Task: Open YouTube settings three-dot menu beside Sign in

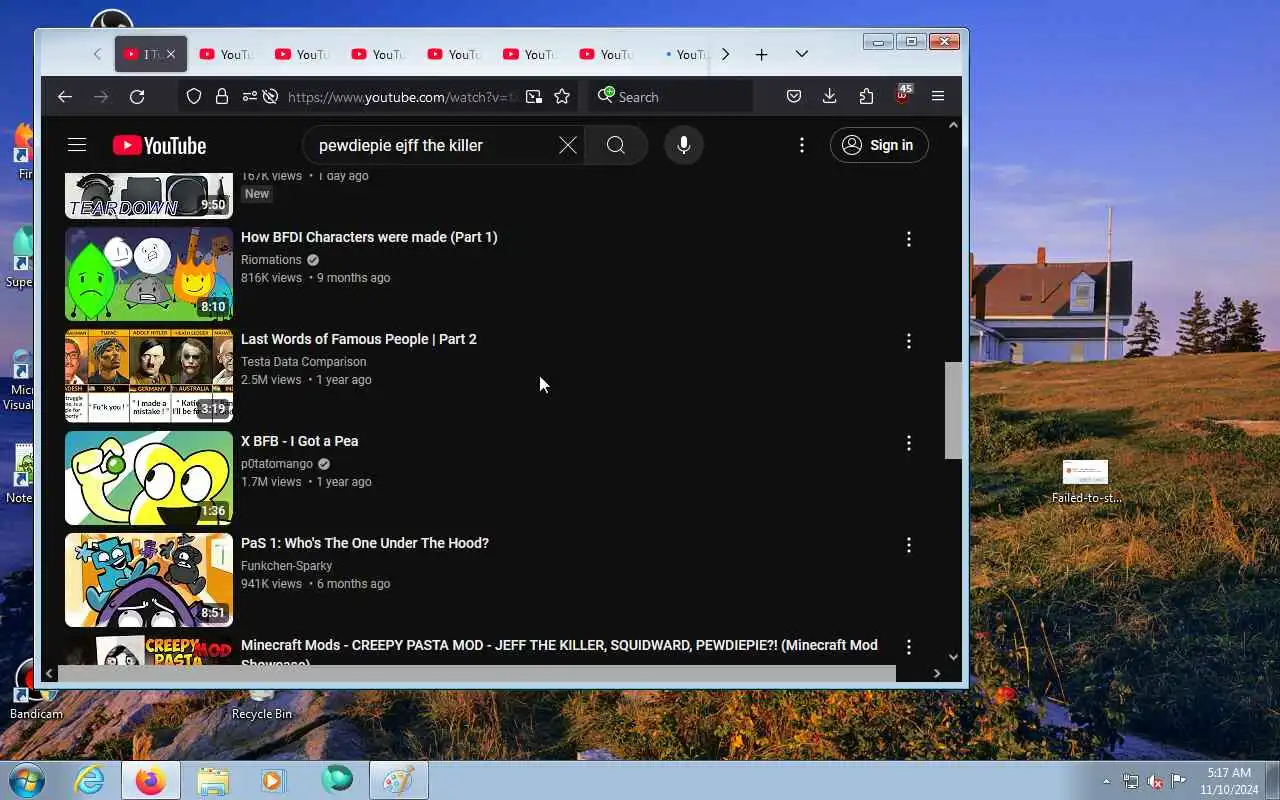Action: coord(801,145)
